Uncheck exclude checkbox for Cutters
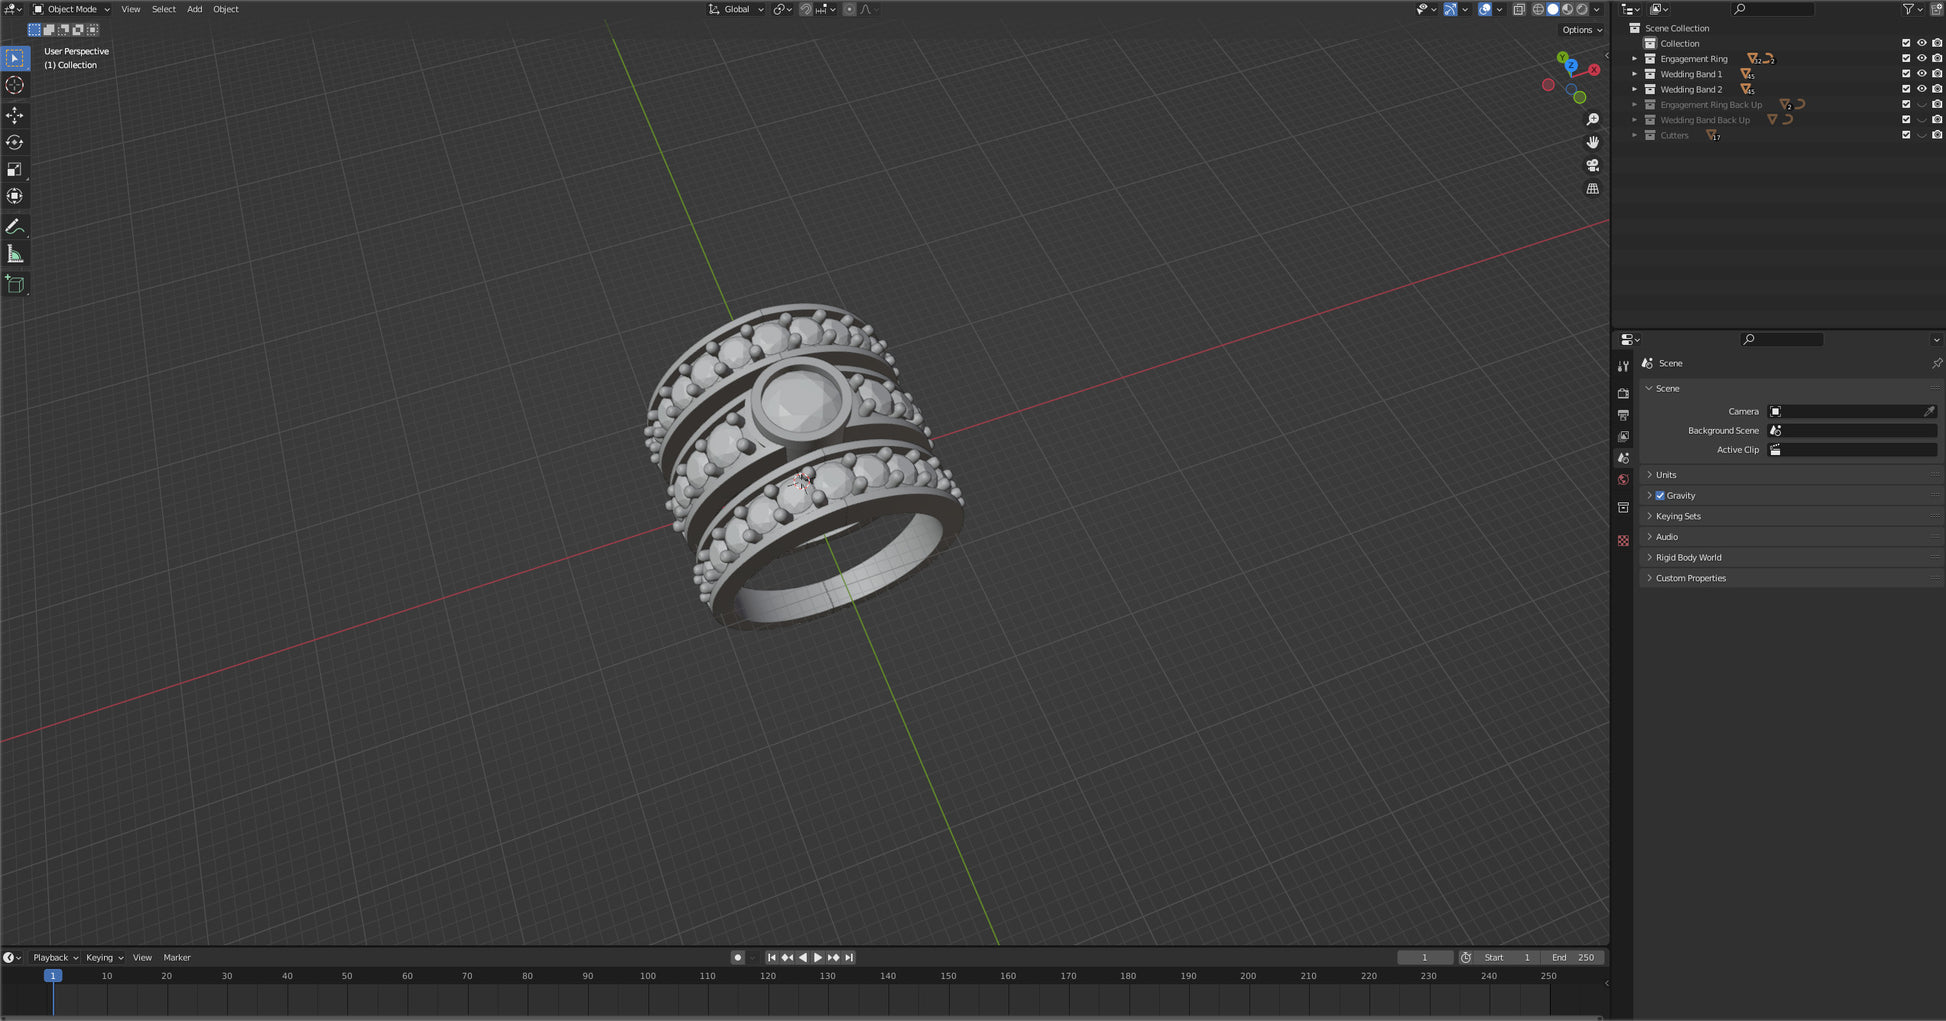The height and width of the screenshot is (1021, 1946). click(x=1906, y=135)
